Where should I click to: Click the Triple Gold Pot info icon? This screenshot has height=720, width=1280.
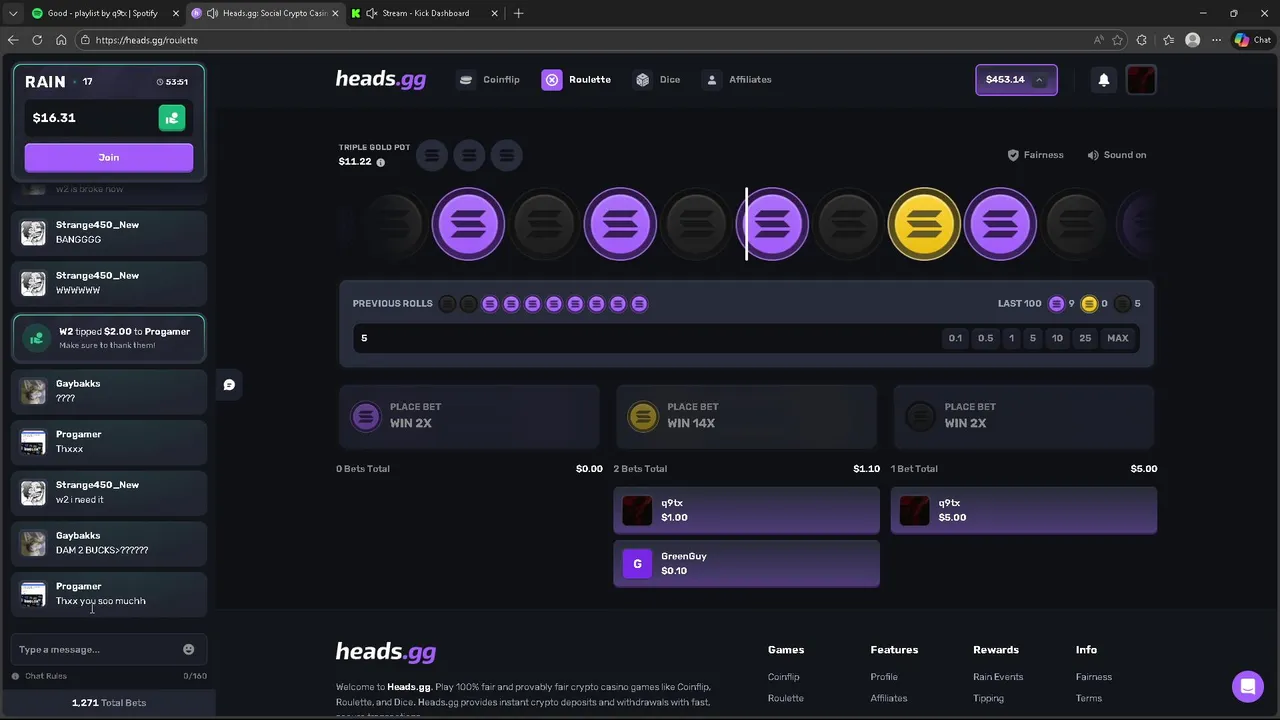(380, 162)
